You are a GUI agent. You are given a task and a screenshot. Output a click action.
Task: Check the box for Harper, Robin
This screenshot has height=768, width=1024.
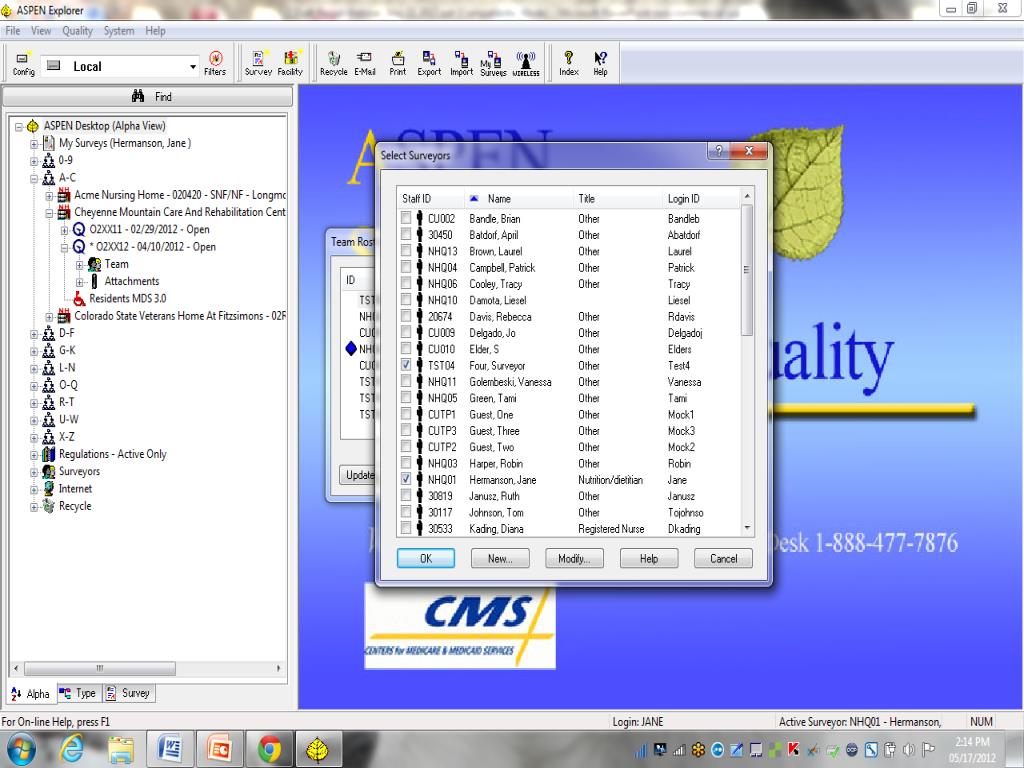(x=406, y=463)
